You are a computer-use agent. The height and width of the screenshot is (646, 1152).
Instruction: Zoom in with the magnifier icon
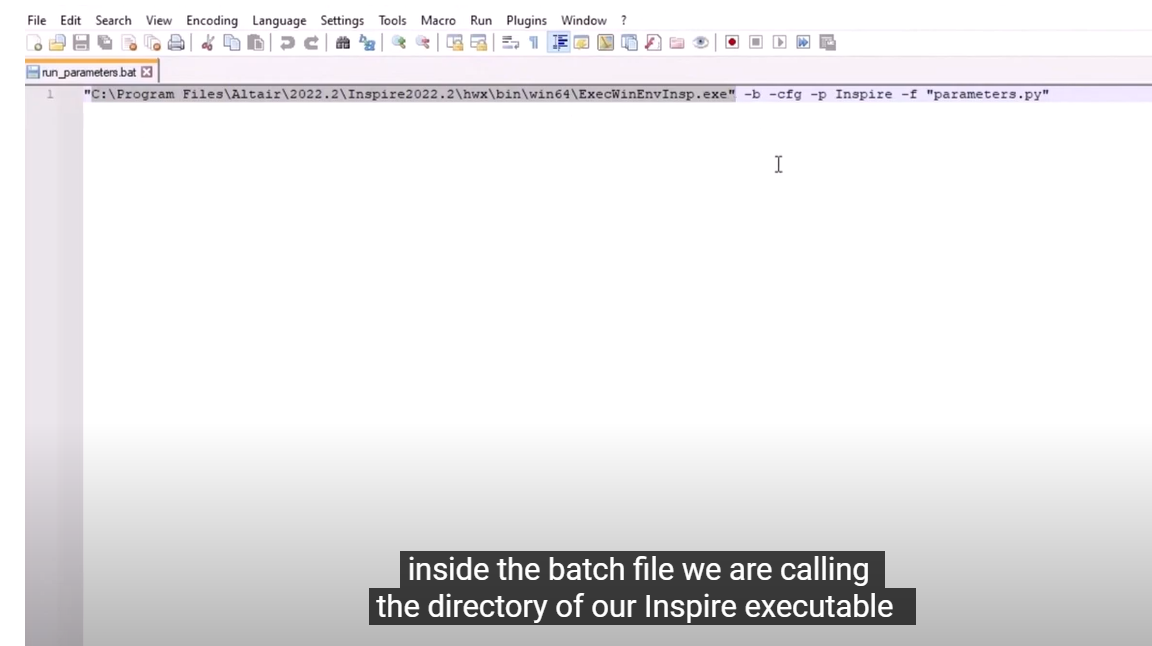tap(398, 43)
